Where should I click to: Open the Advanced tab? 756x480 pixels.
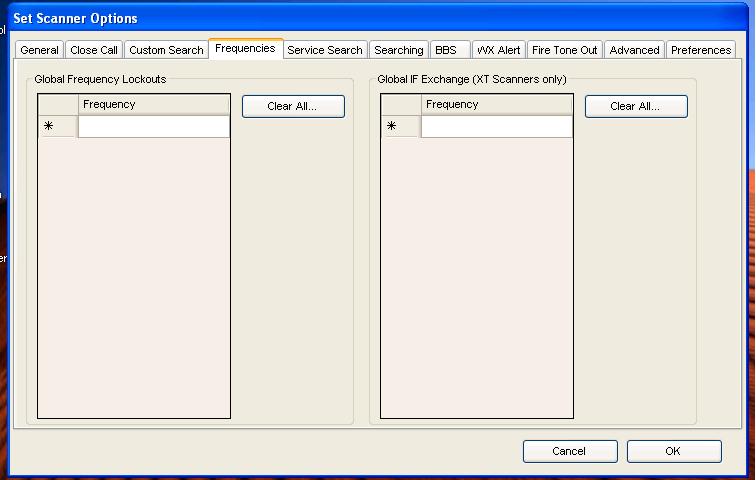click(x=634, y=50)
